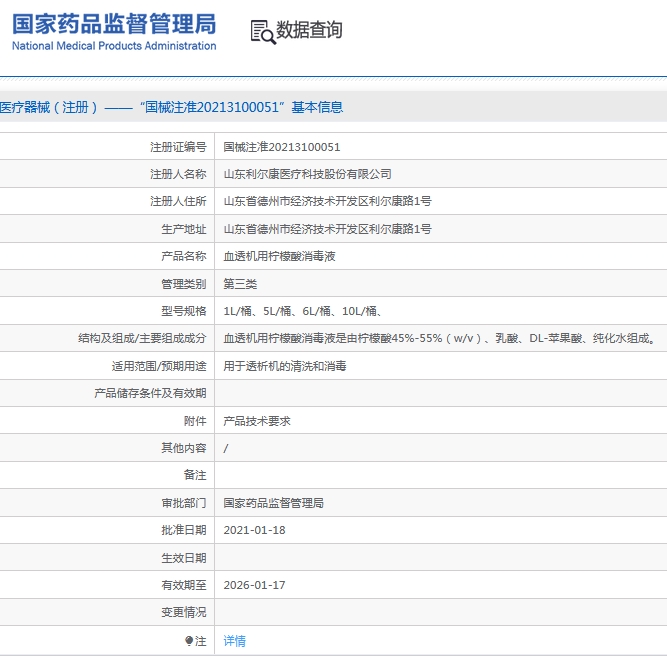Click the 产品名称 label
667x664 pixels.
coord(184,256)
